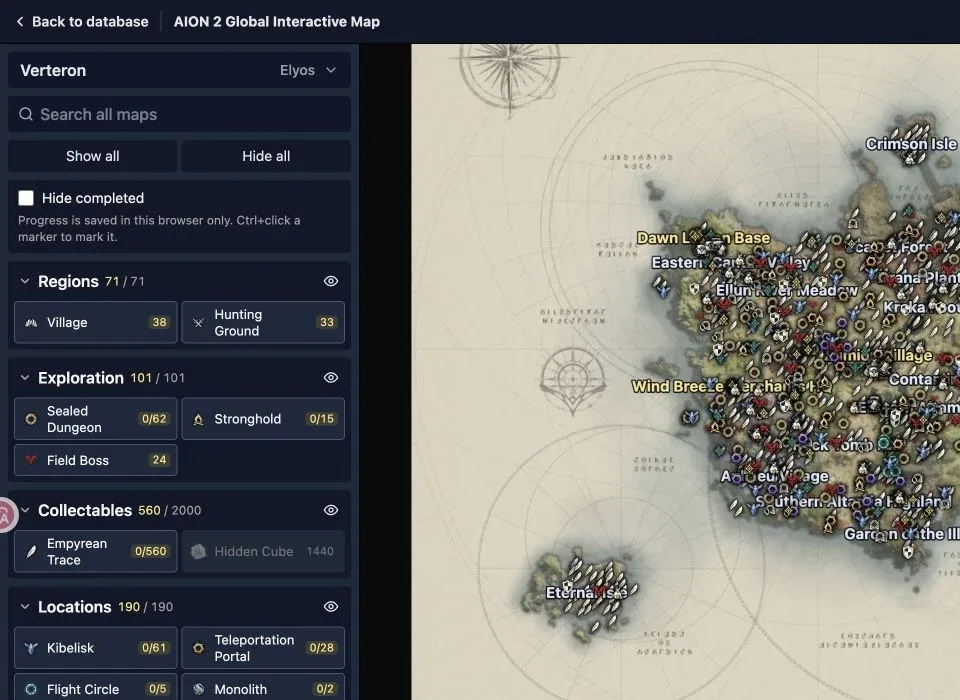The image size is (960, 700).
Task: Click the red Field Boss icon
Action: pyautogui.click(x=31, y=460)
